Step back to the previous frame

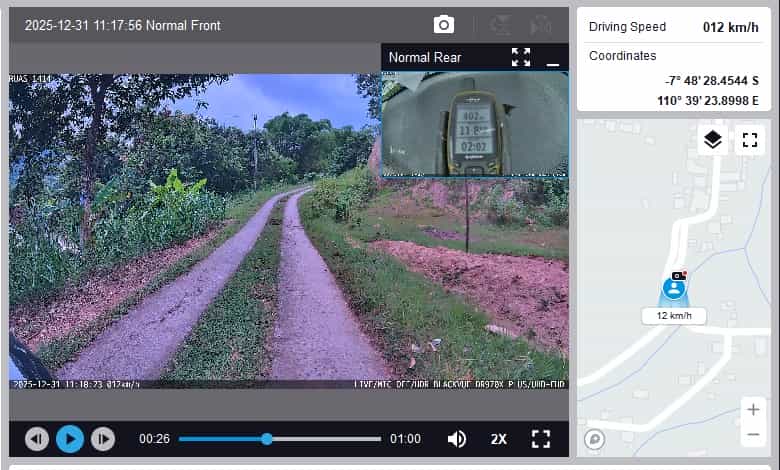[x=37, y=439]
